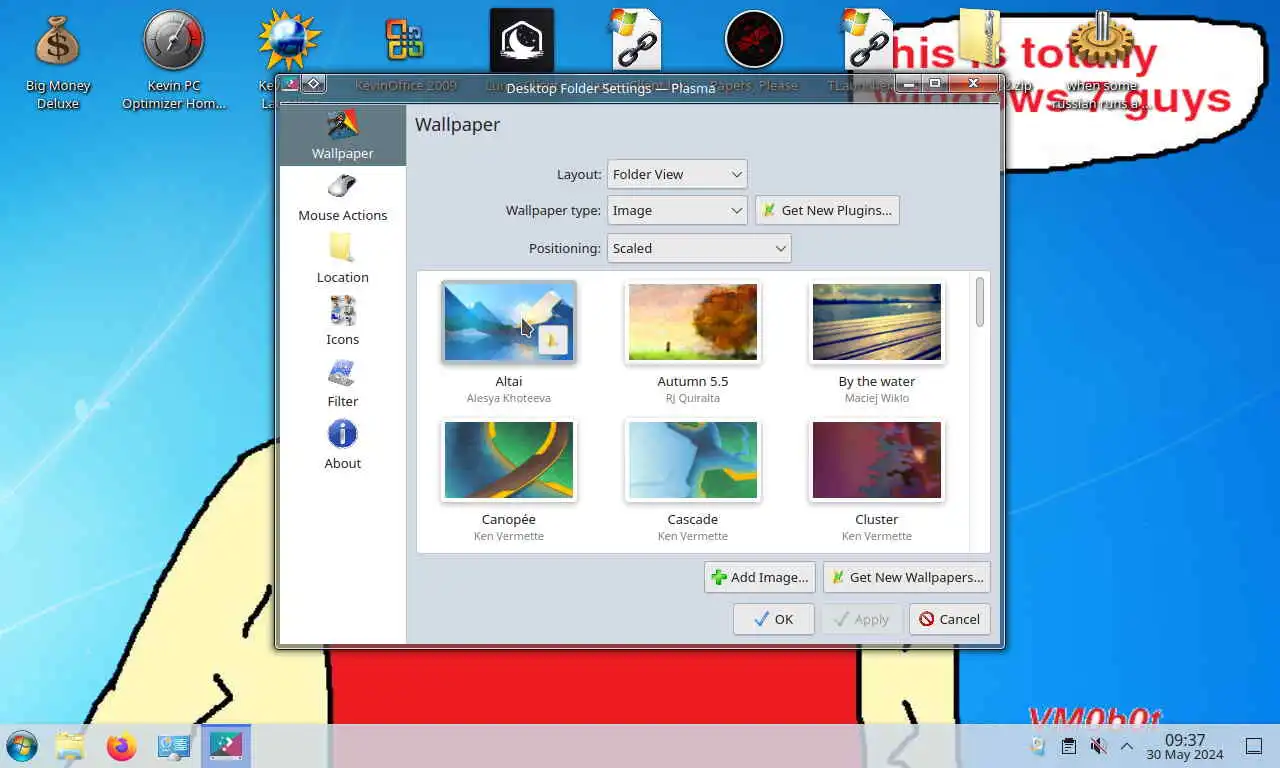Select the KevinOffice 2009 desktop icon

pos(405,40)
